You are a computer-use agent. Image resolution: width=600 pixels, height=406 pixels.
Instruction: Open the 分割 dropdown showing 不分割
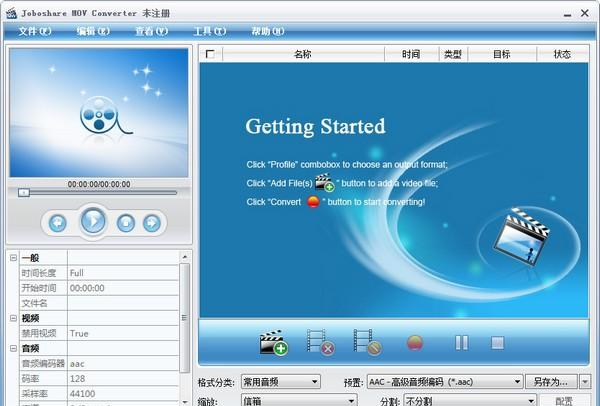pos(470,400)
